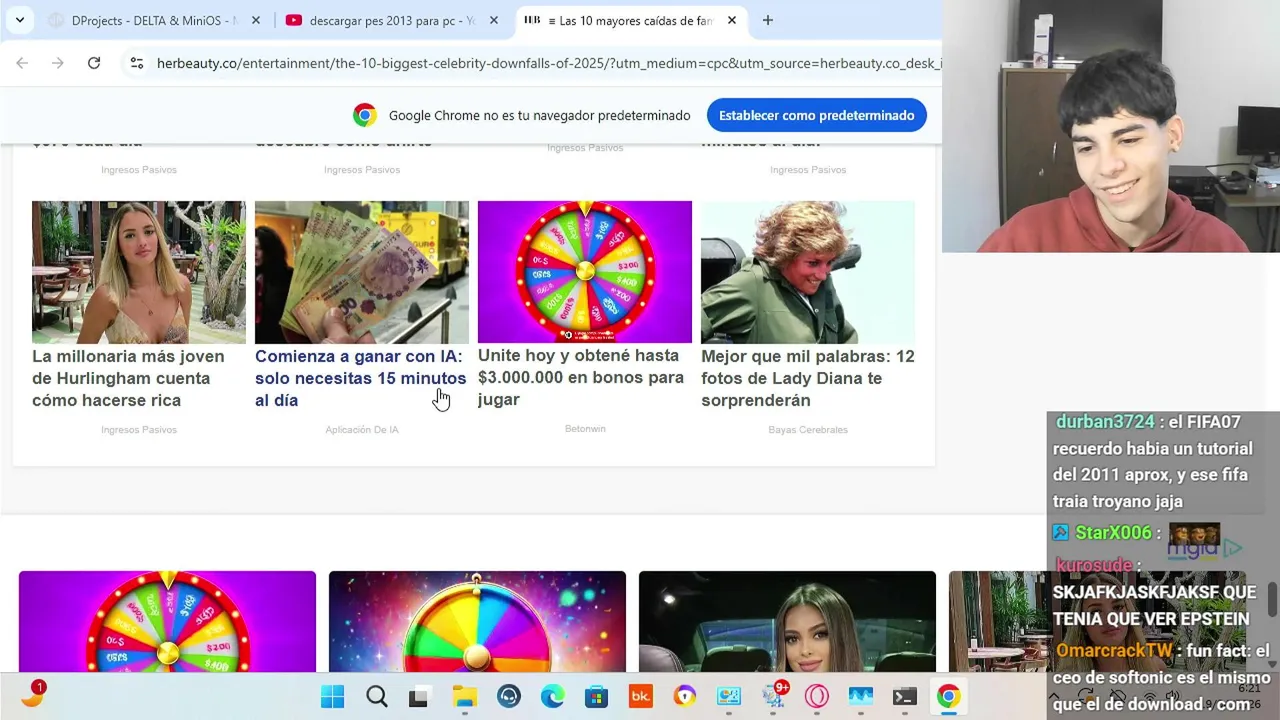Open the bottom-row woman in car card
1280x720 pixels.
click(x=787, y=621)
